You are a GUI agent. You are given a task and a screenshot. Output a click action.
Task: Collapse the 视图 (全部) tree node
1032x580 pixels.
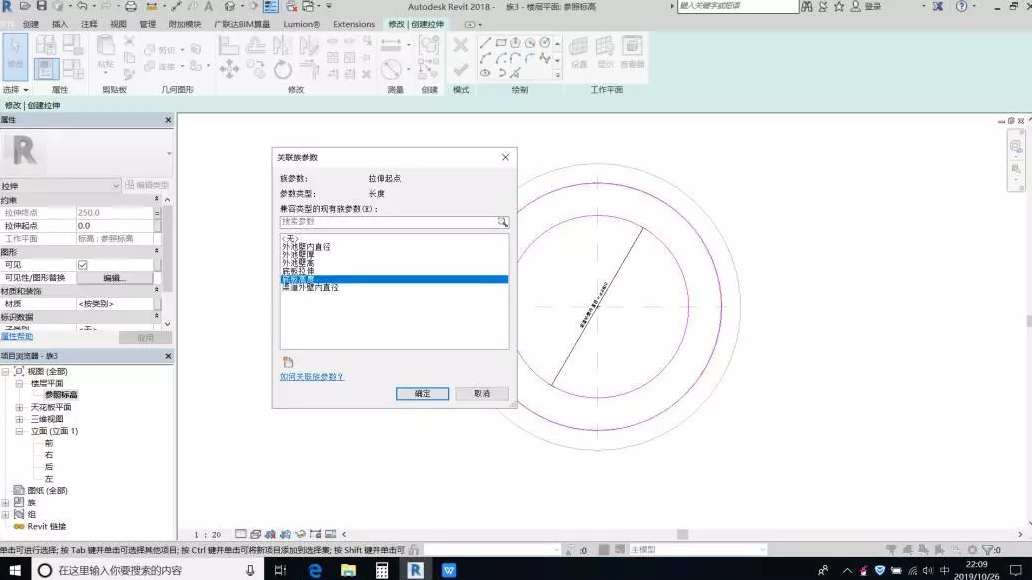(x=5, y=371)
